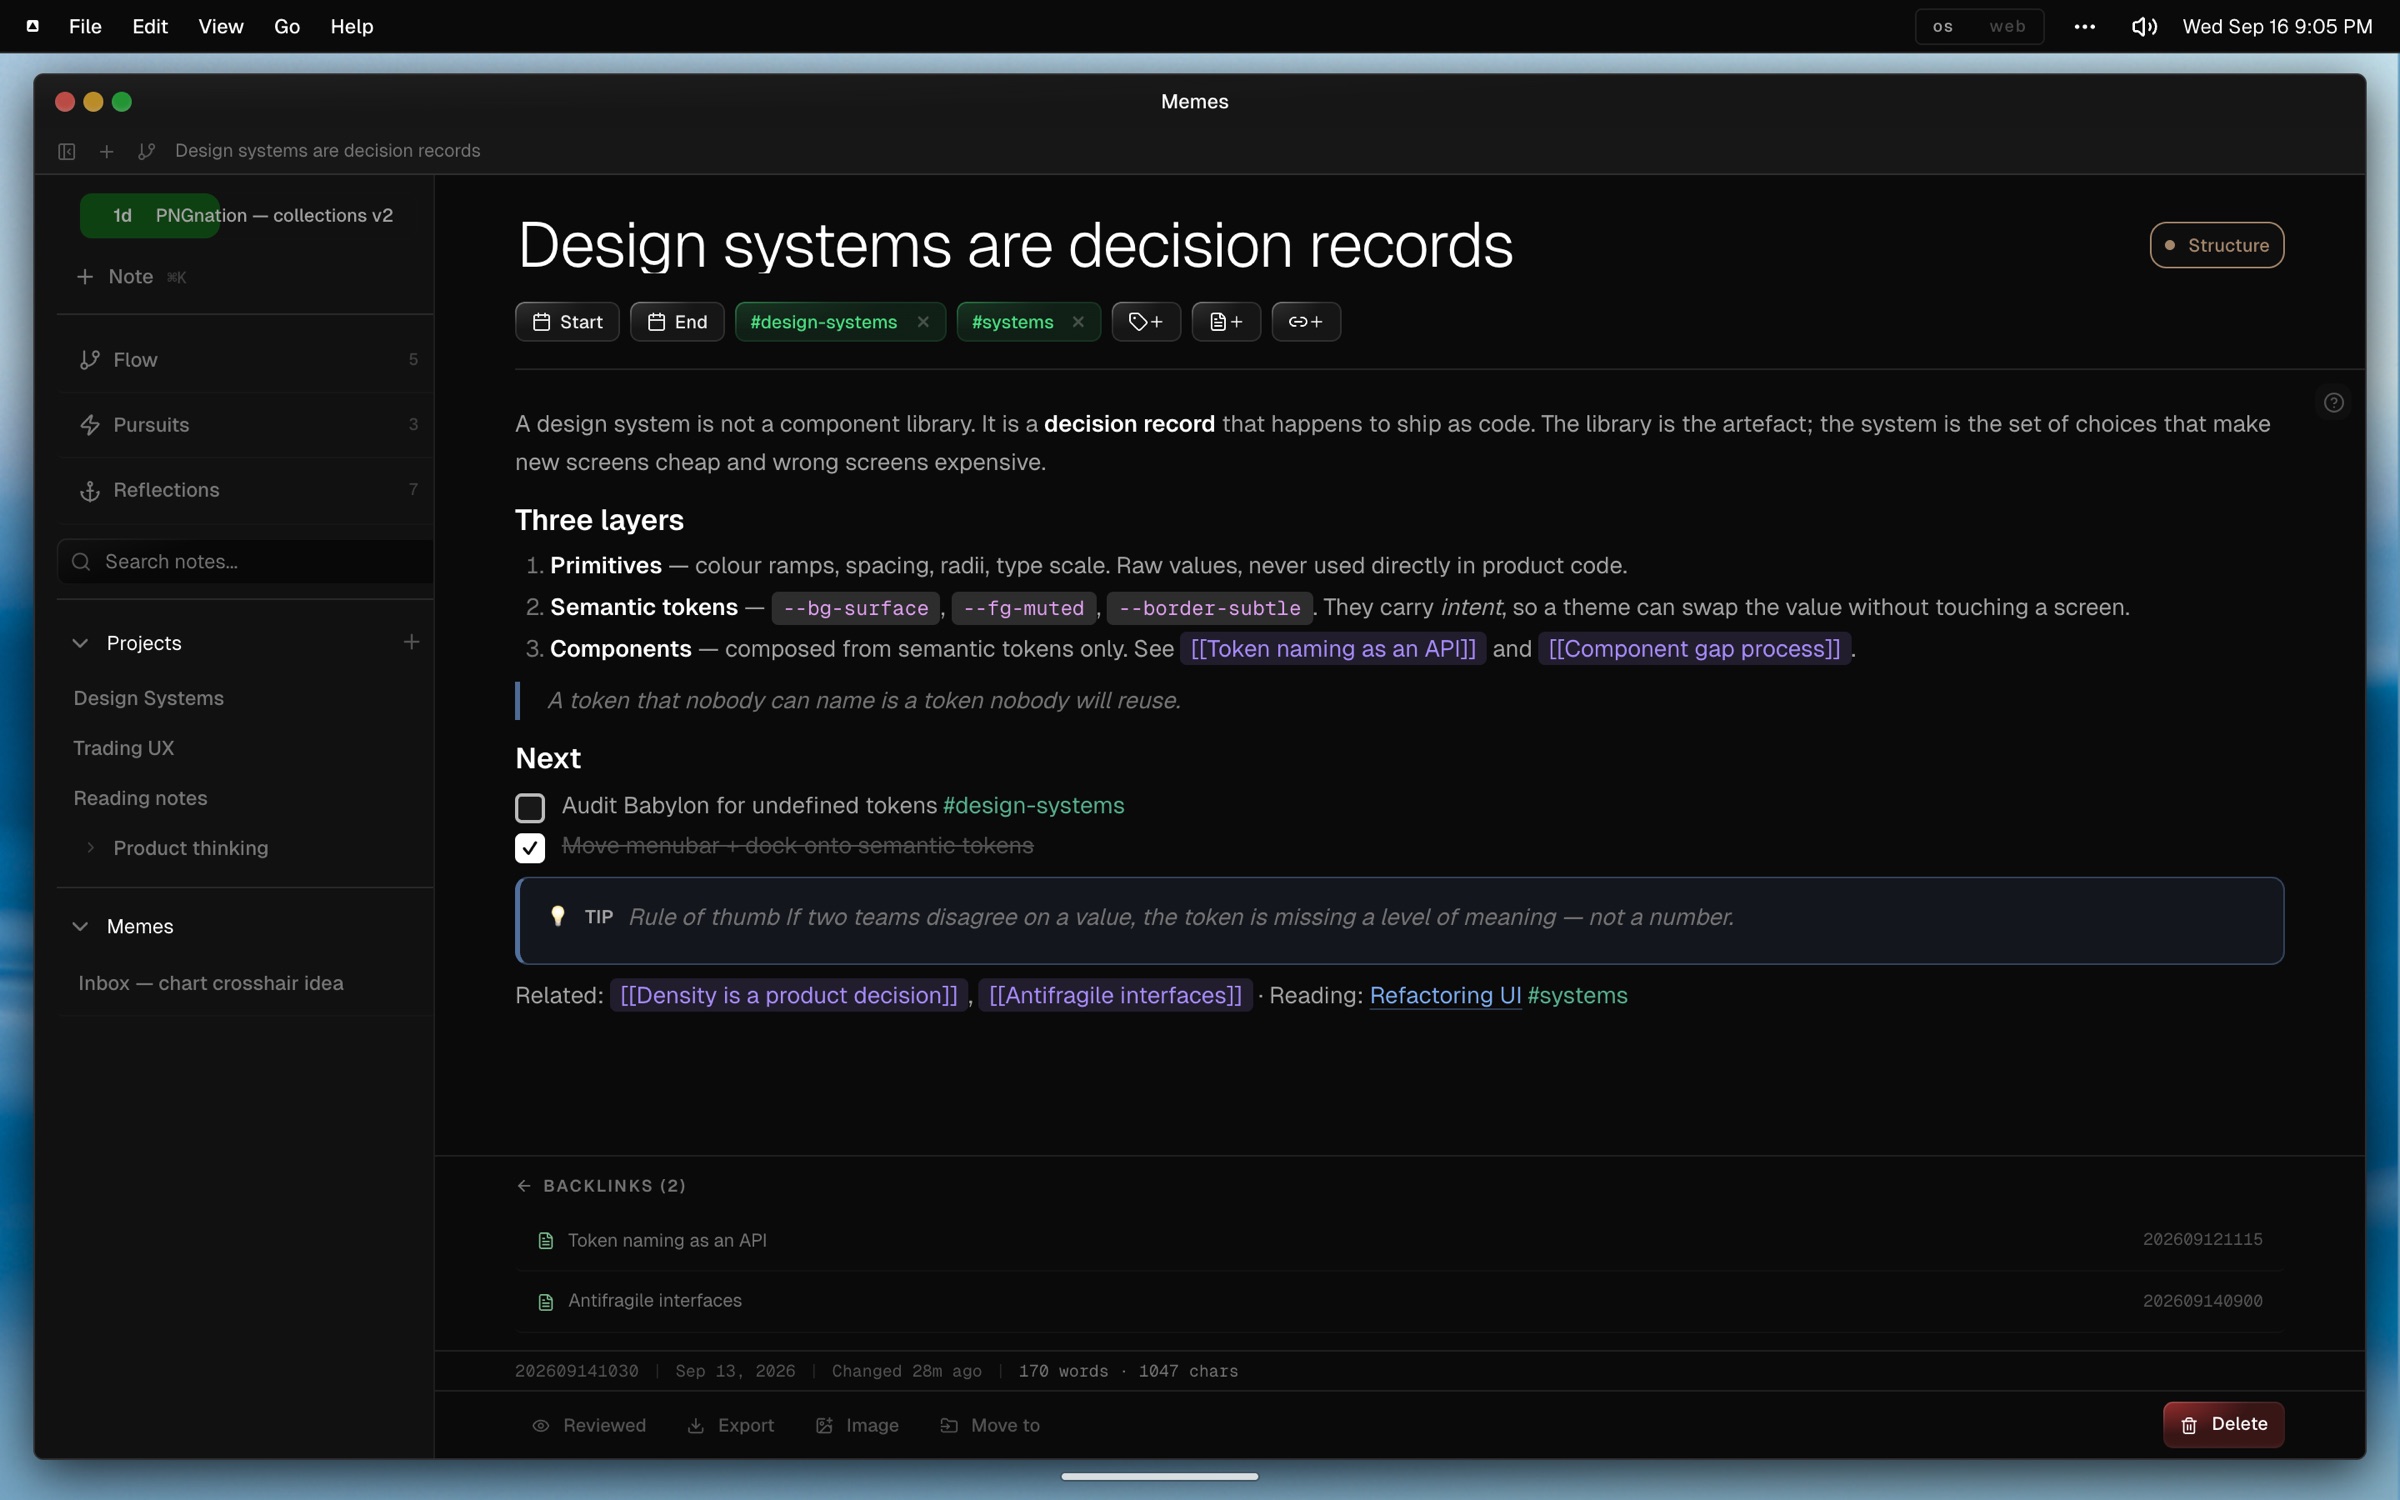Viewport: 2400px width, 1500px height.
Task: Switch to os mode in menu bar
Action: click(x=1943, y=27)
